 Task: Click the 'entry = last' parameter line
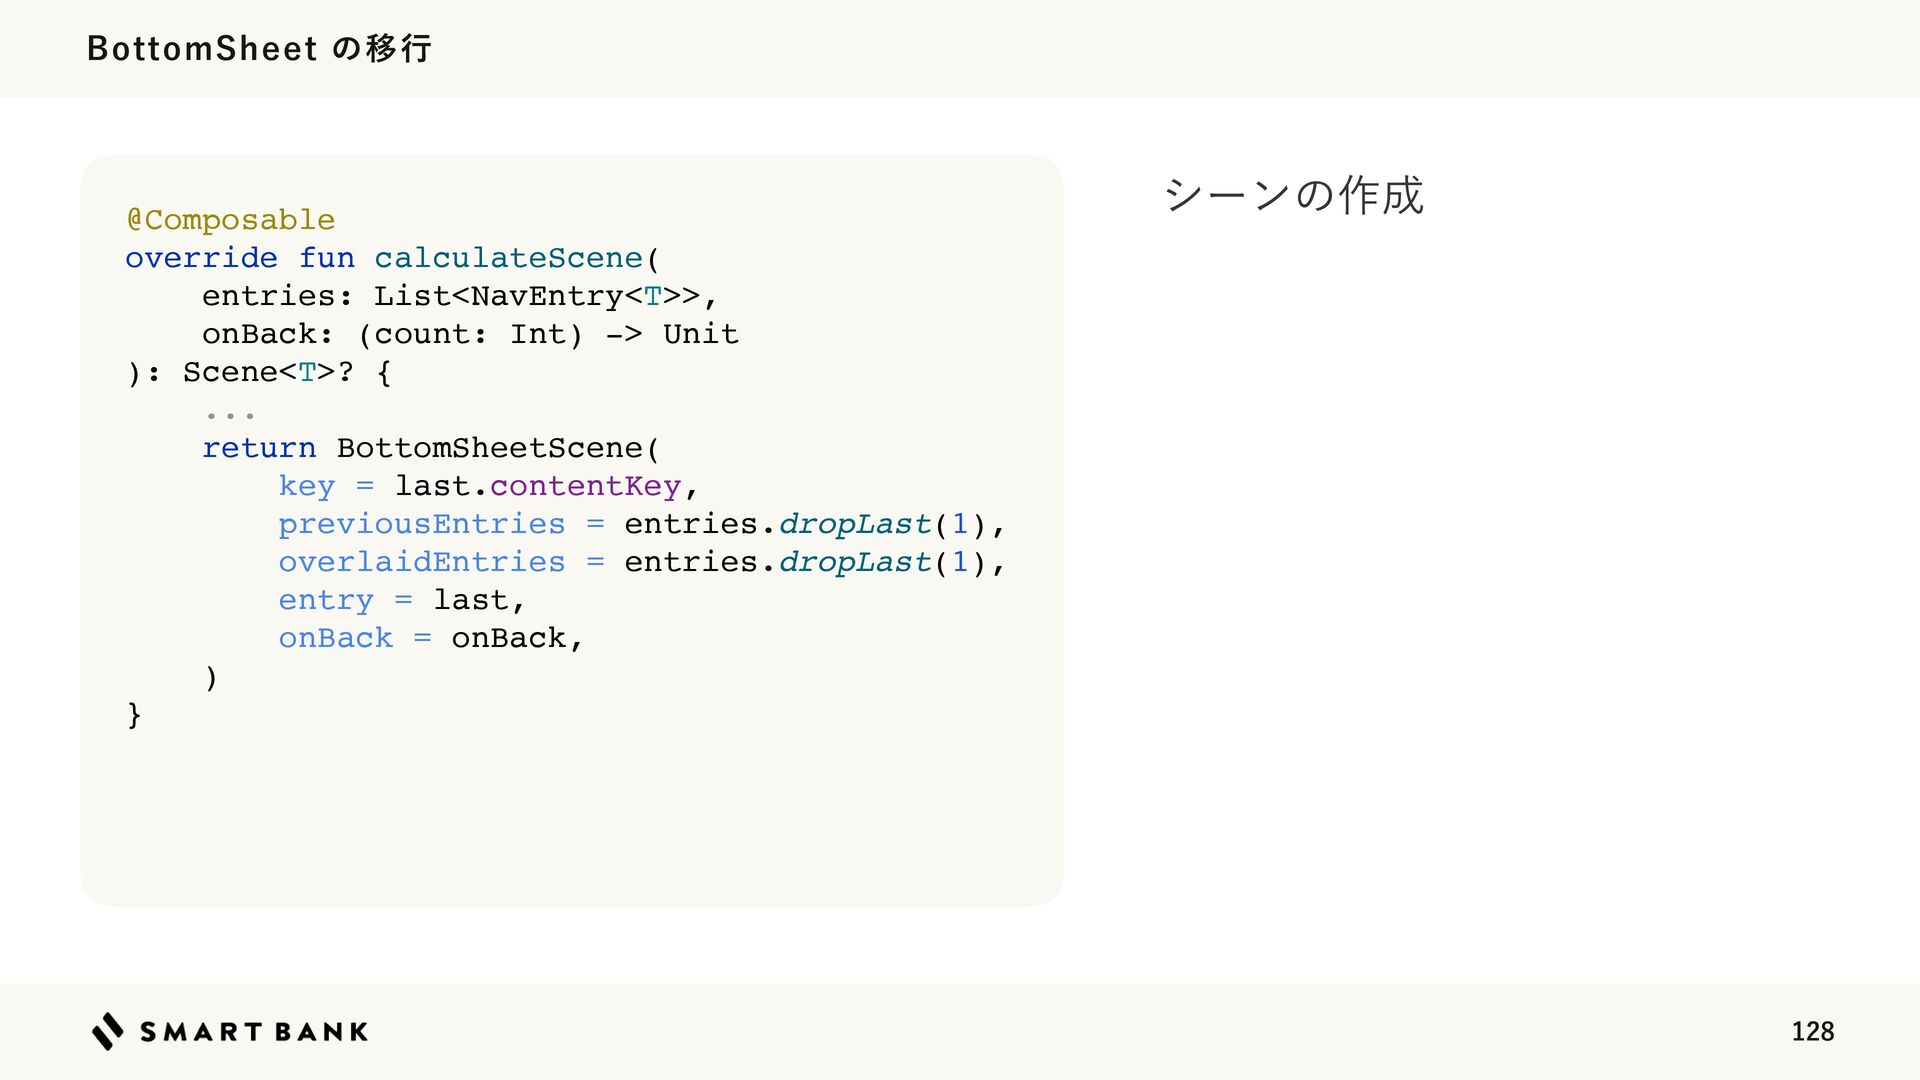pyautogui.click(x=402, y=600)
